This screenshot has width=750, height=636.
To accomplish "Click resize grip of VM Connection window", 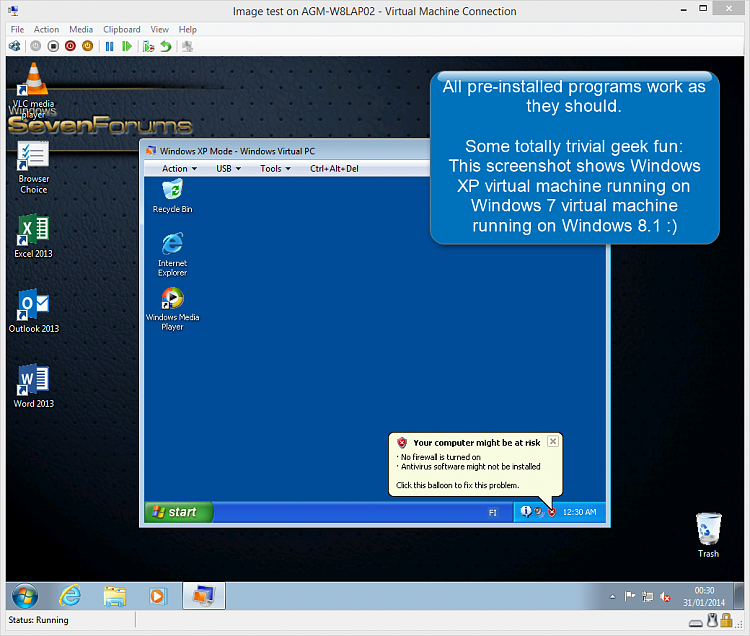I will coord(739,625).
